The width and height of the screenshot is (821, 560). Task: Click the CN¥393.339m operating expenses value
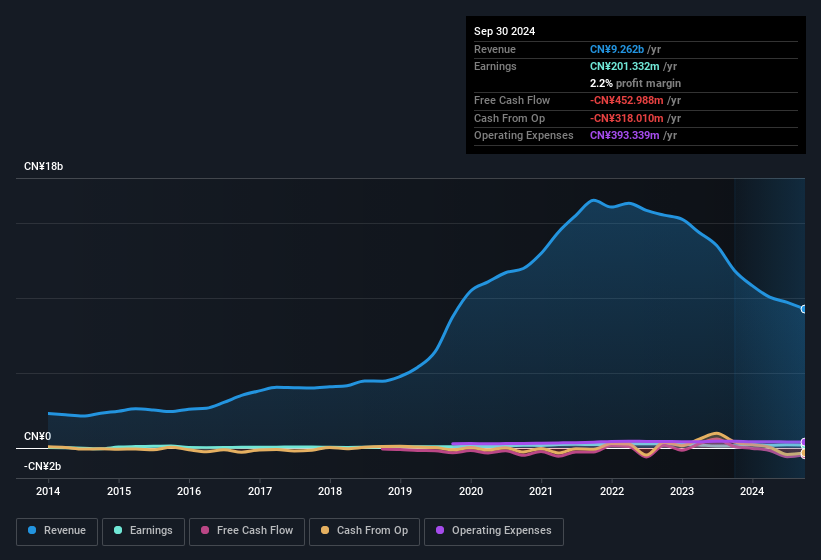(625, 136)
